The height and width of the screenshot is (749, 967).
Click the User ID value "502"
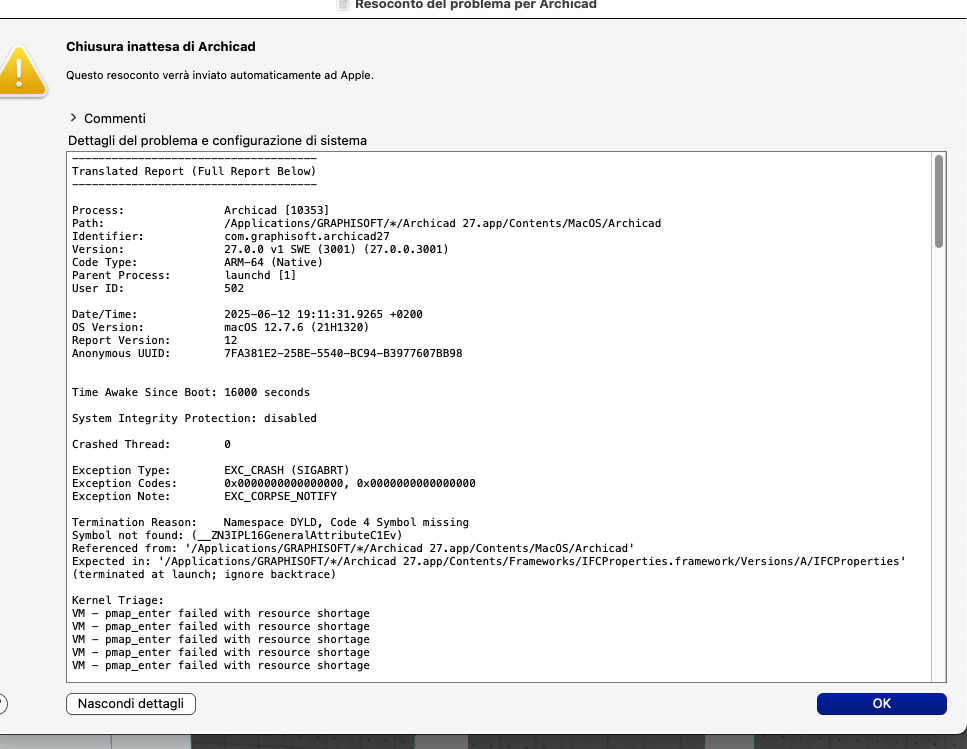click(x=234, y=288)
